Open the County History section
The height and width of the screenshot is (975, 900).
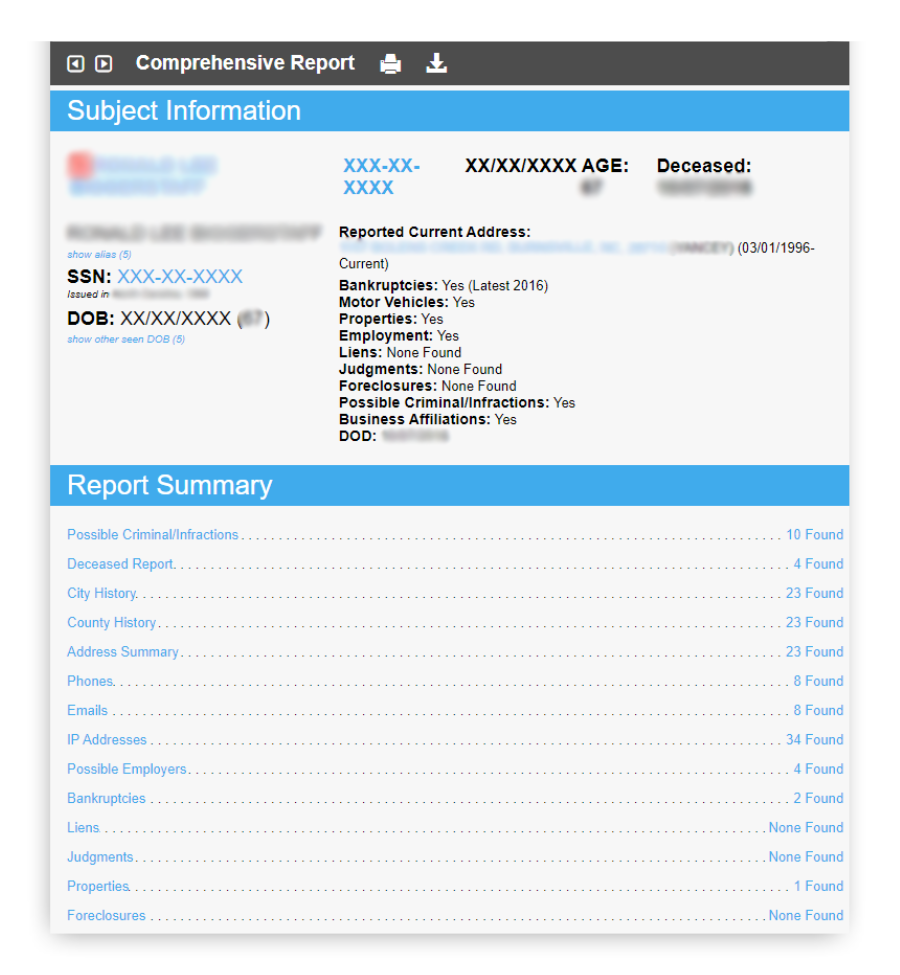(110, 622)
